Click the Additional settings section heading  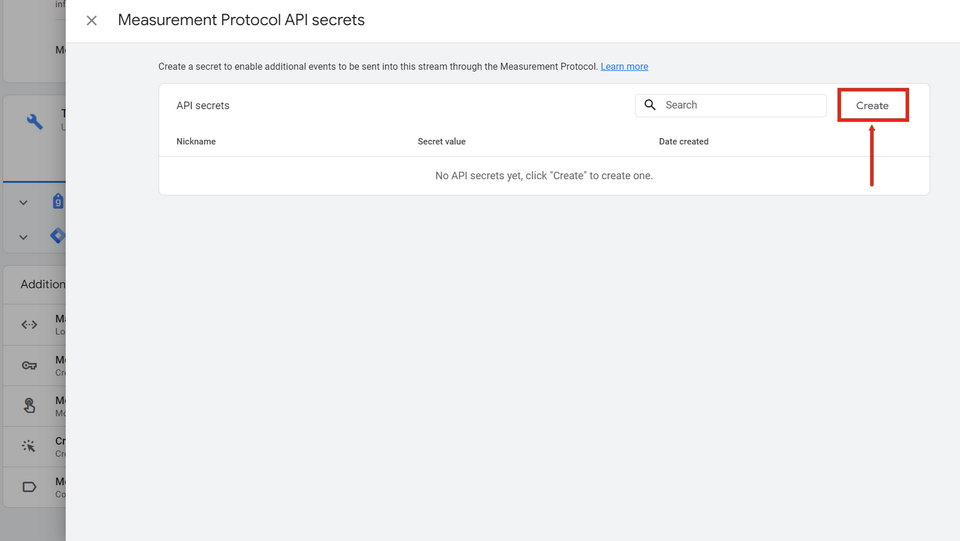(x=43, y=284)
